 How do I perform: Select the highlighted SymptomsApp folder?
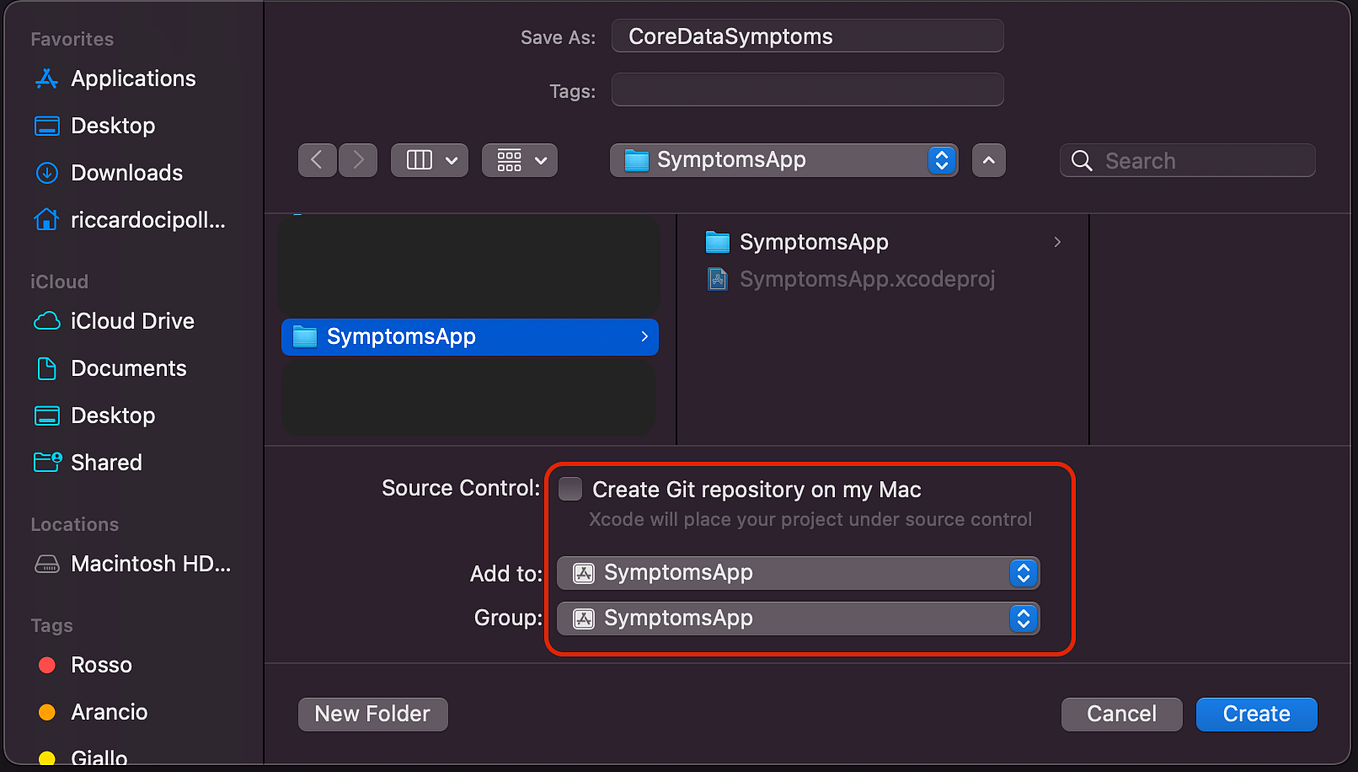click(469, 337)
